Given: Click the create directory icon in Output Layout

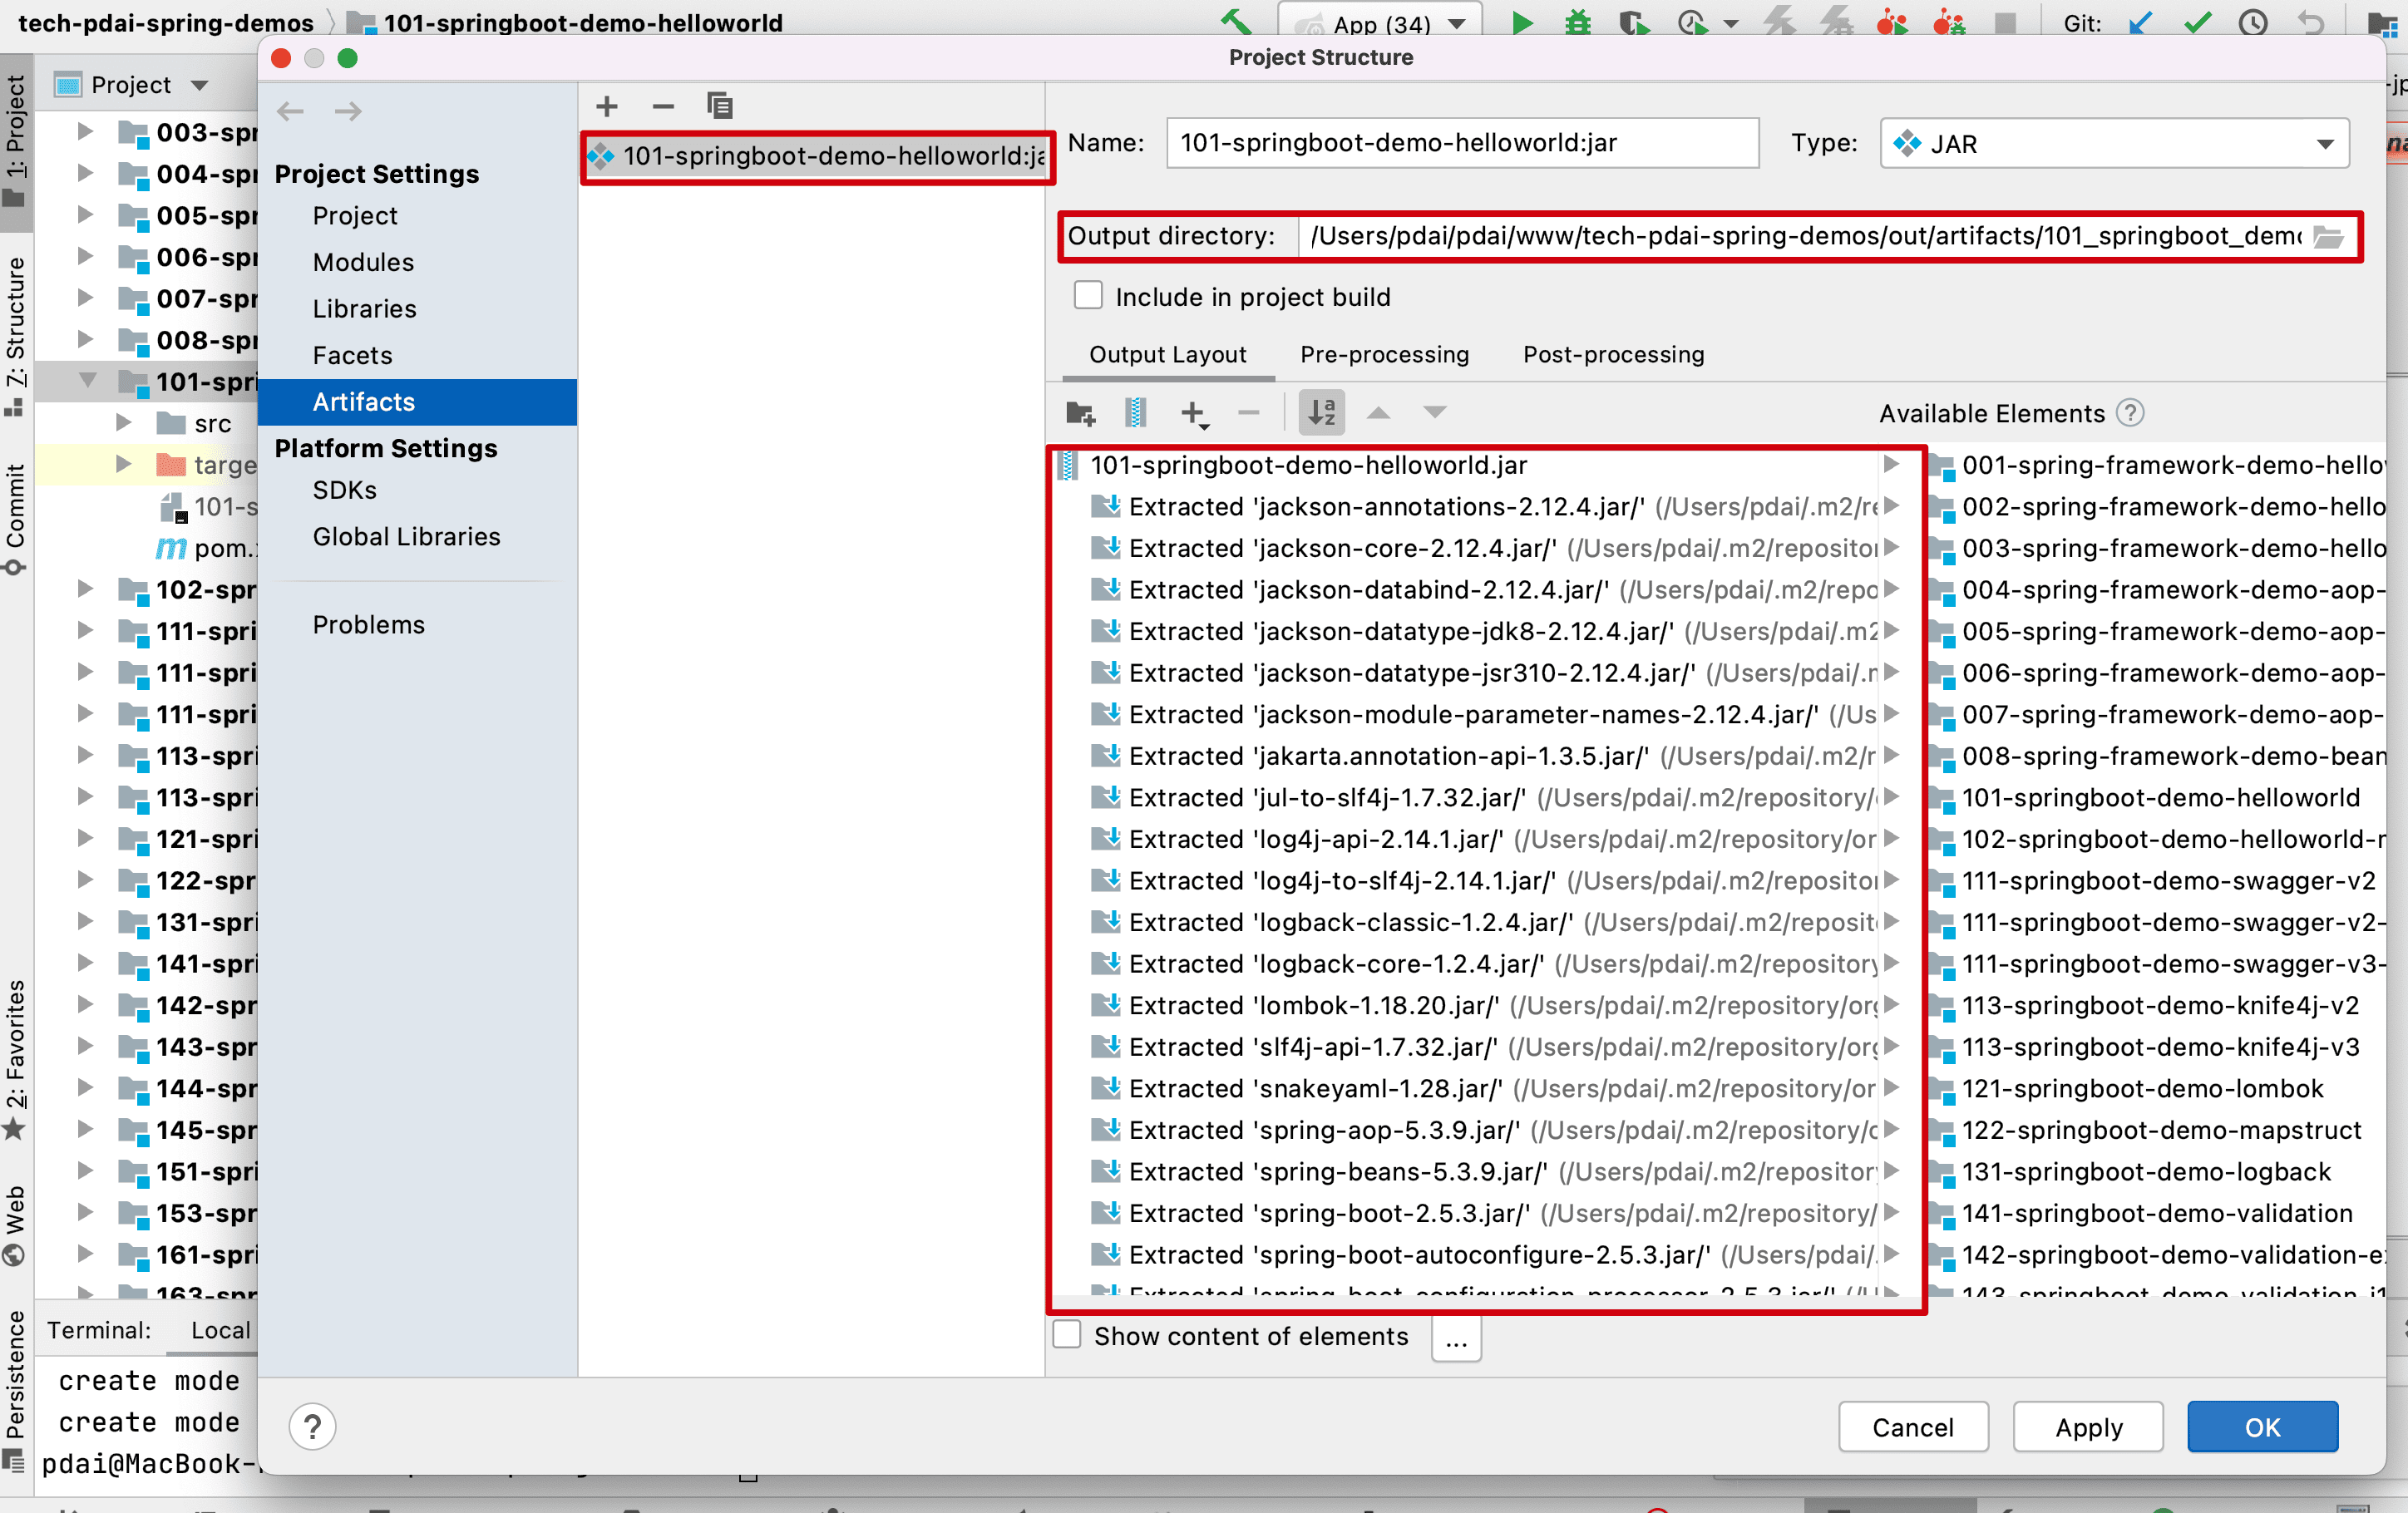Looking at the screenshot, I should click(1080, 412).
